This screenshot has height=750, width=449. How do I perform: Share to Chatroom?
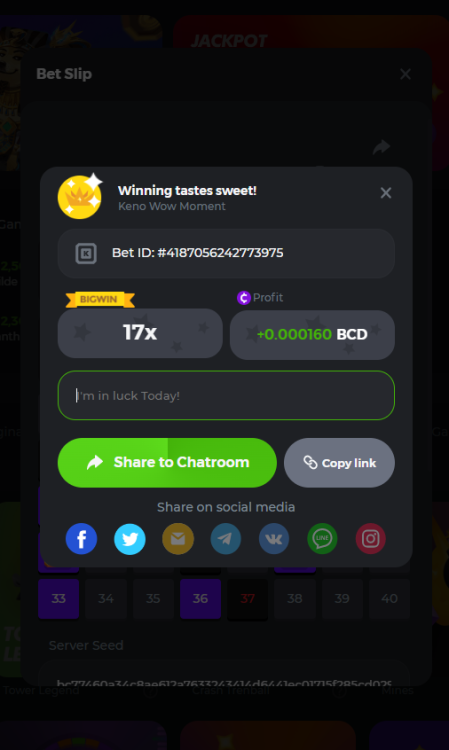(x=167, y=463)
